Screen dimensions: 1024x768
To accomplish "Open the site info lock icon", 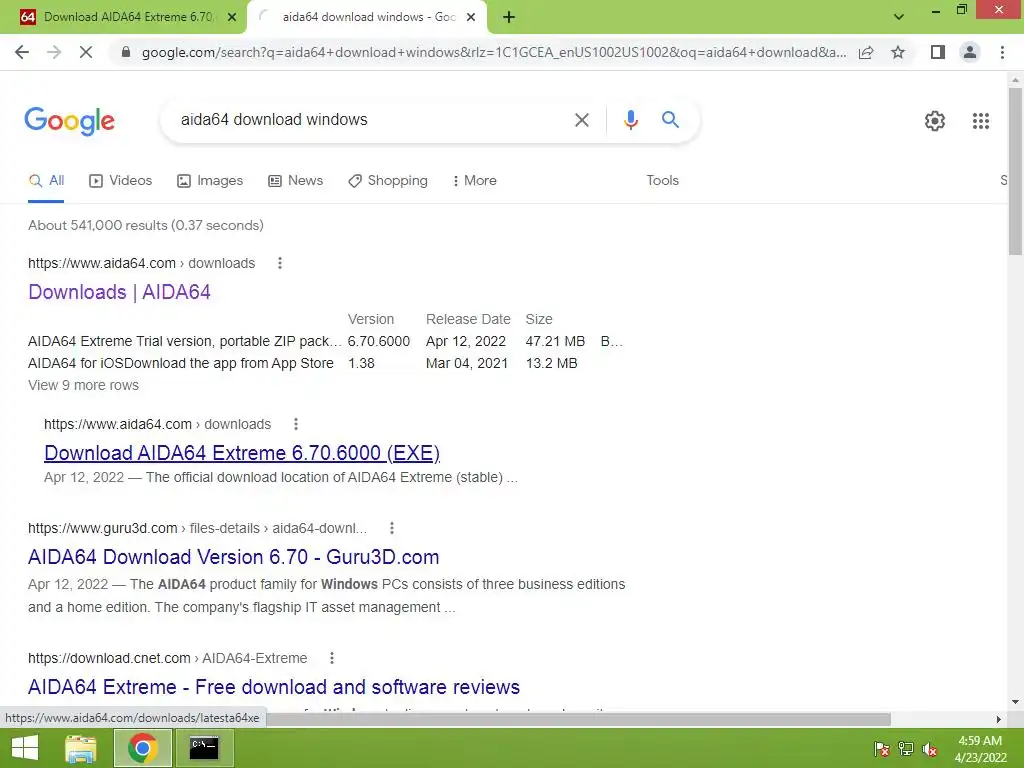I will point(126,52).
